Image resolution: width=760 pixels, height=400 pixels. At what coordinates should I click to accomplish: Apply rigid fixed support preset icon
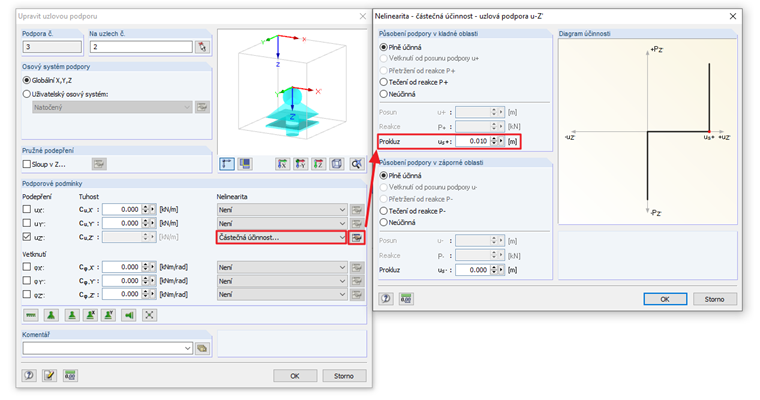(129, 315)
